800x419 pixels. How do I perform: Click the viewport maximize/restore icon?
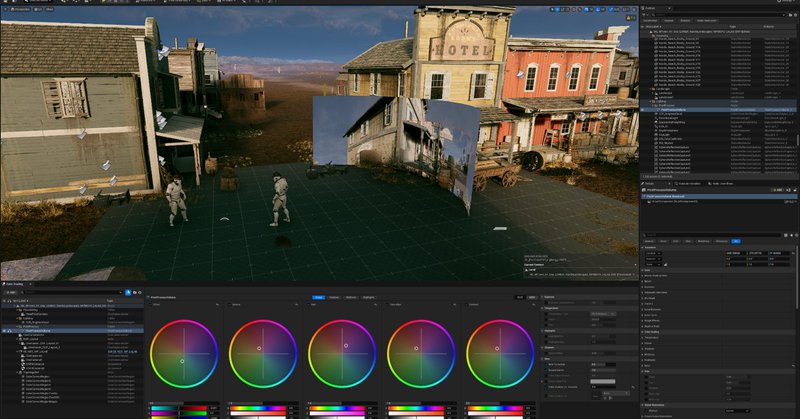[x=634, y=9]
